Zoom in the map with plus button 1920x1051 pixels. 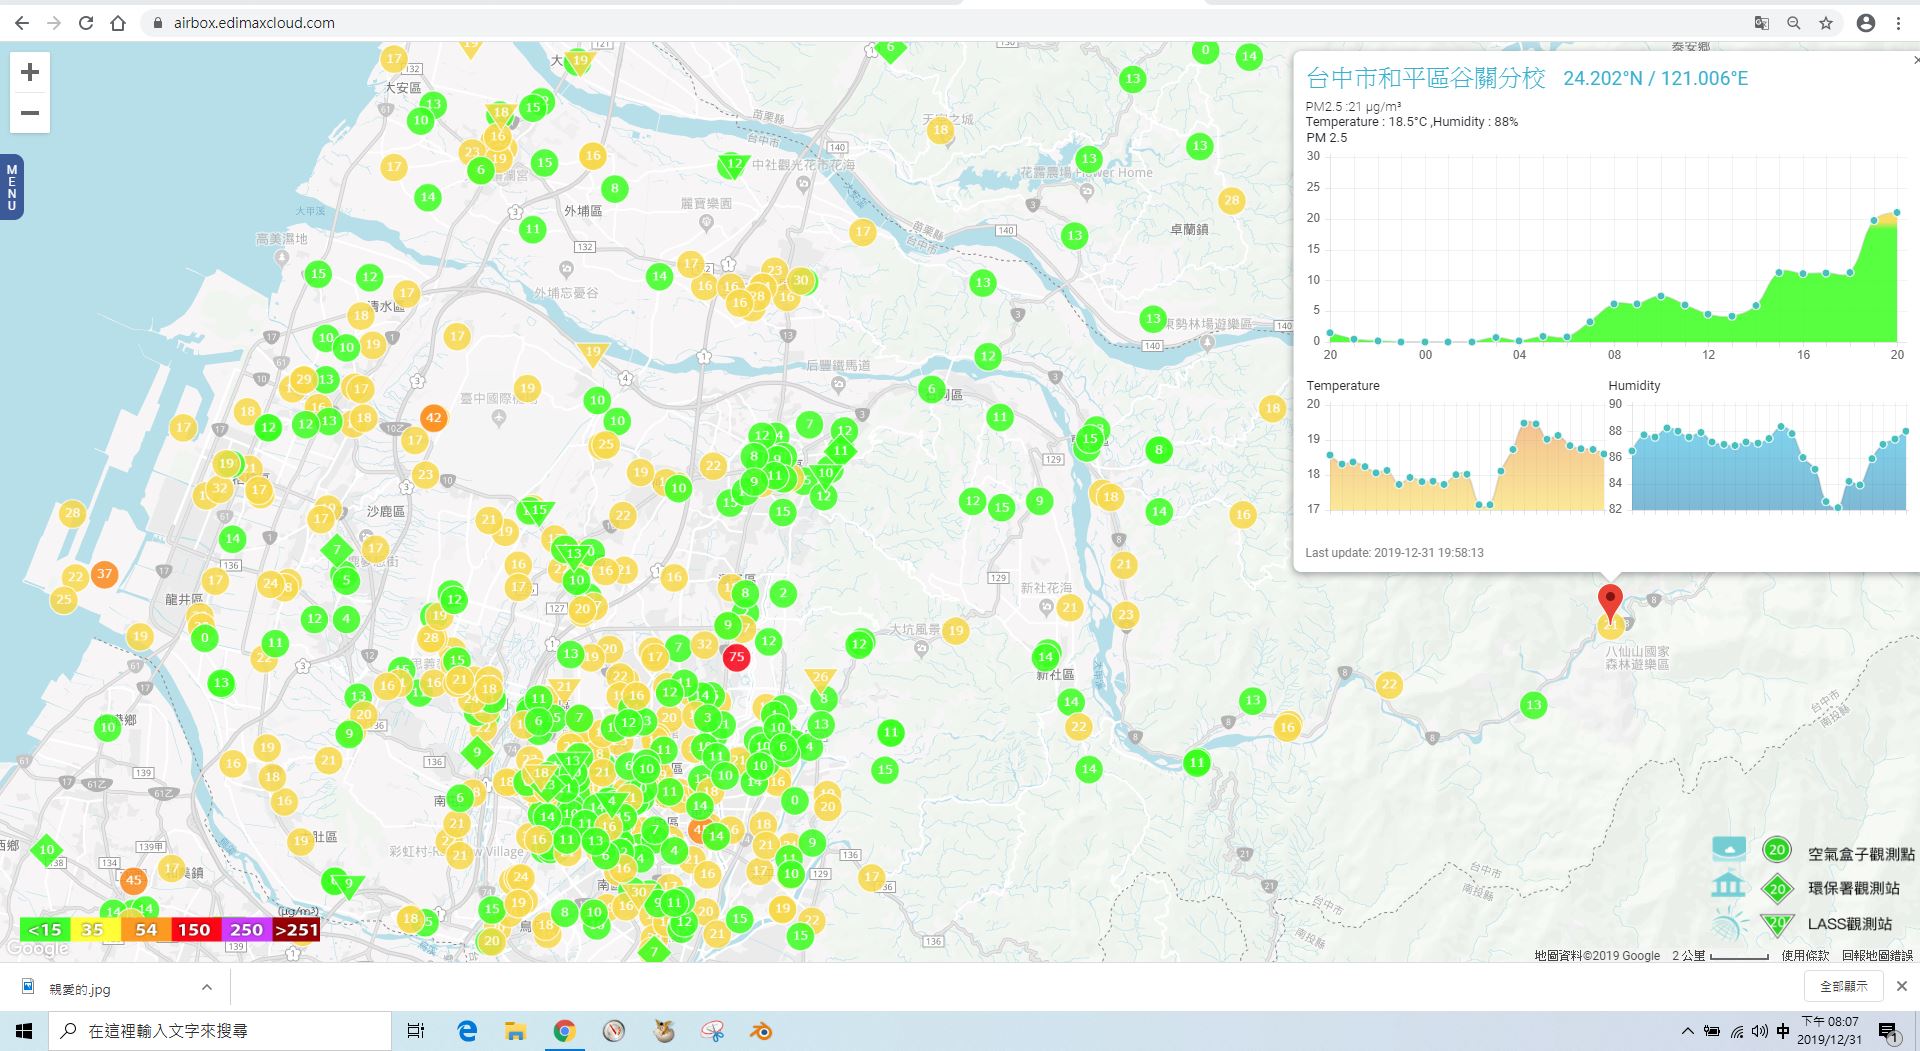tap(30, 72)
